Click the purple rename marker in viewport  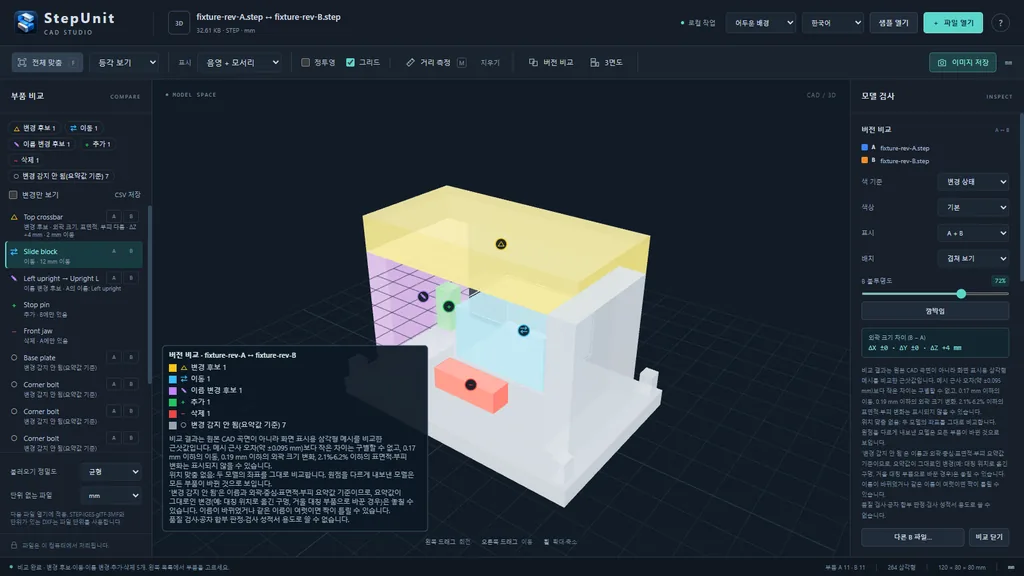pyautogui.click(x=423, y=296)
